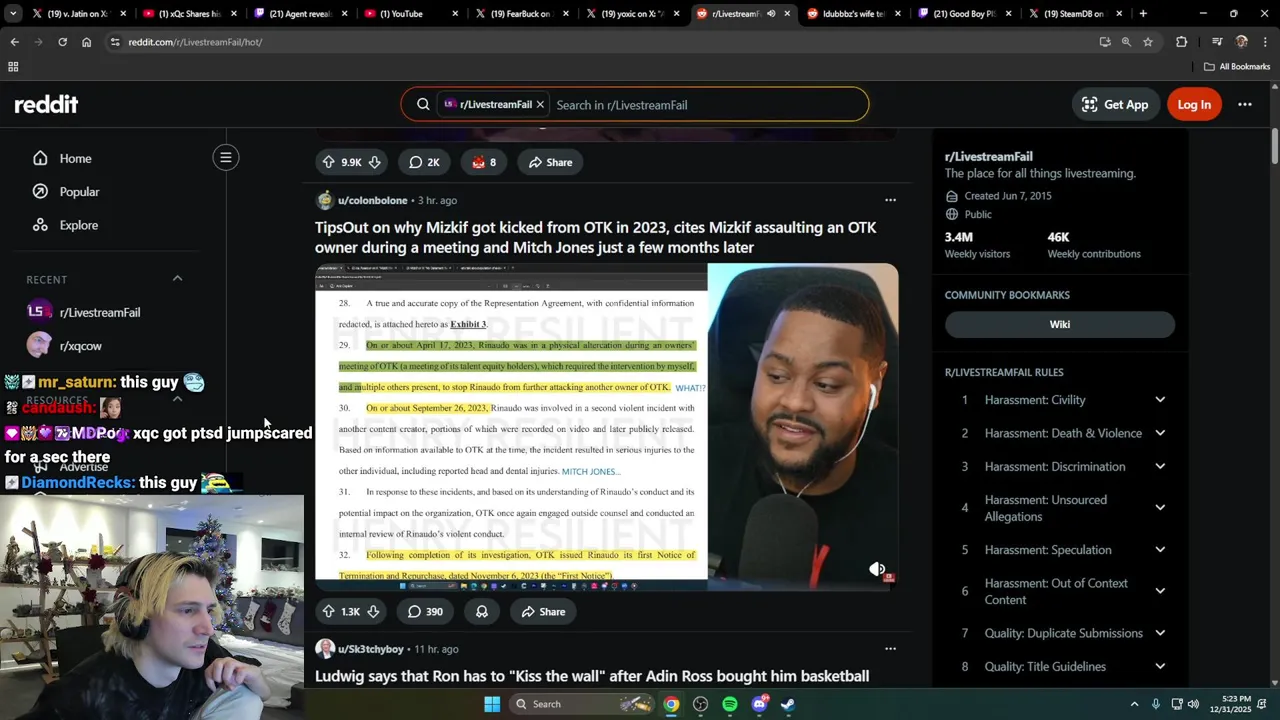Screen dimensions: 1280x720
Task: Remove r/LivestreamFail search filter
Action: (x=540, y=104)
